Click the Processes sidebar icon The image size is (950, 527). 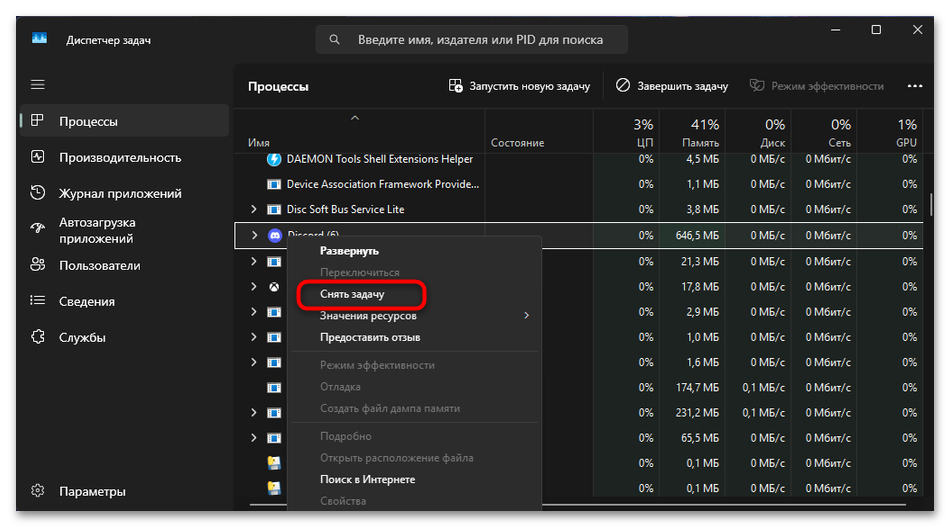point(38,121)
